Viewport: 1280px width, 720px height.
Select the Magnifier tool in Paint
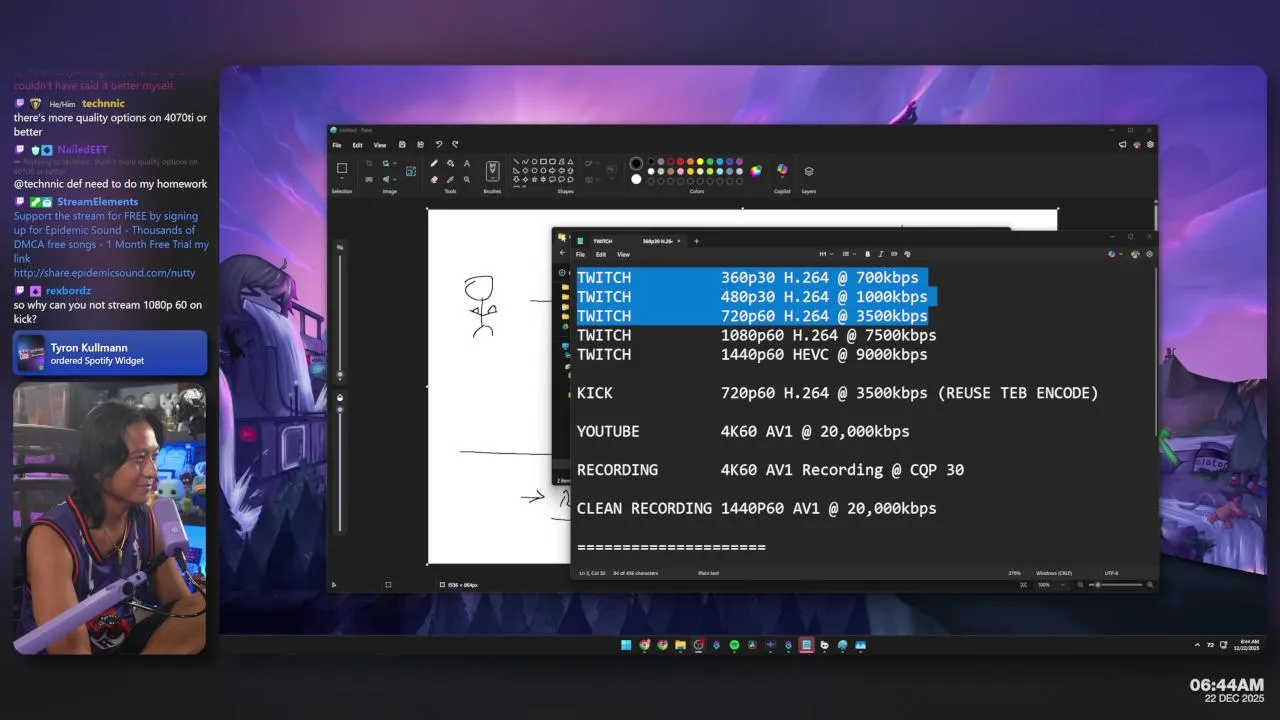click(467, 180)
